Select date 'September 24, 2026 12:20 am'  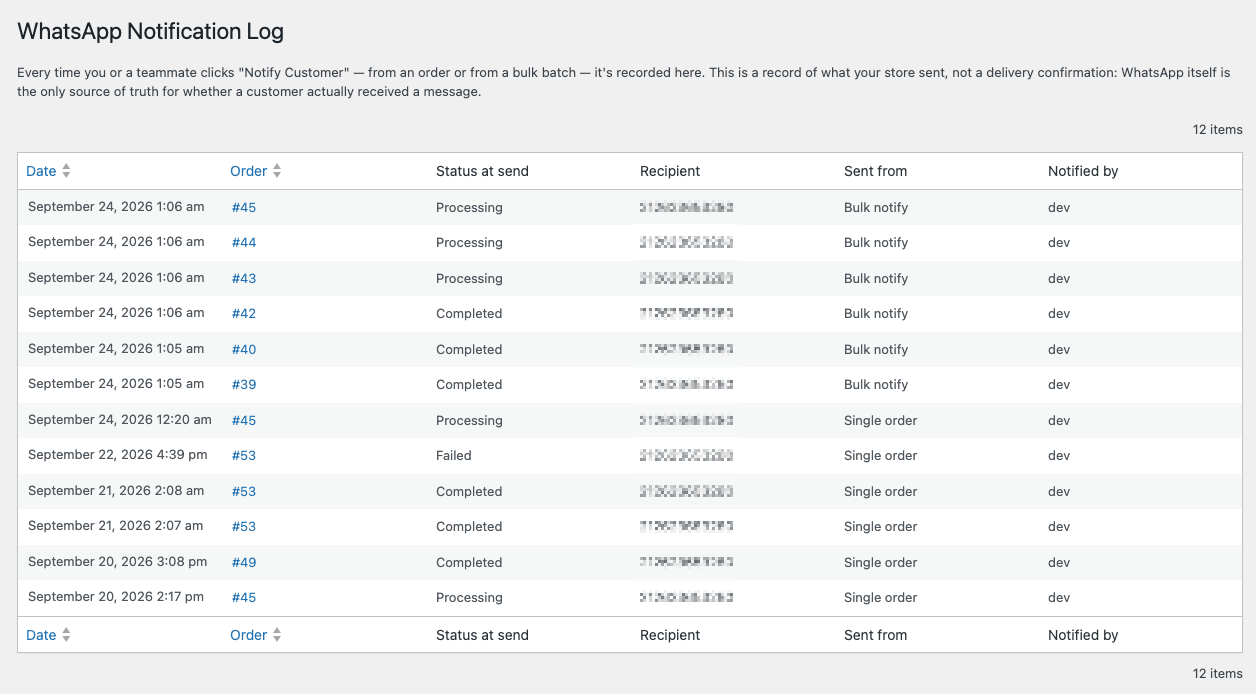[120, 420]
